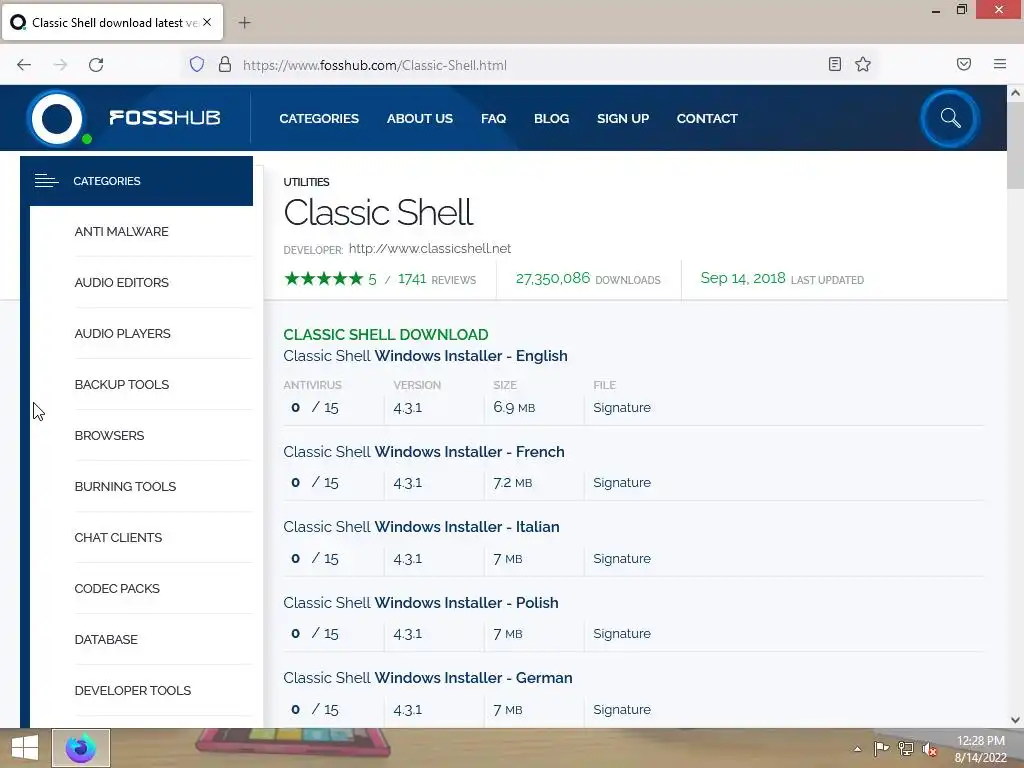The height and width of the screenshot is (768, 1024).
Task: Open the Firefox hamburger menu
Action: tap(1000, 64)
